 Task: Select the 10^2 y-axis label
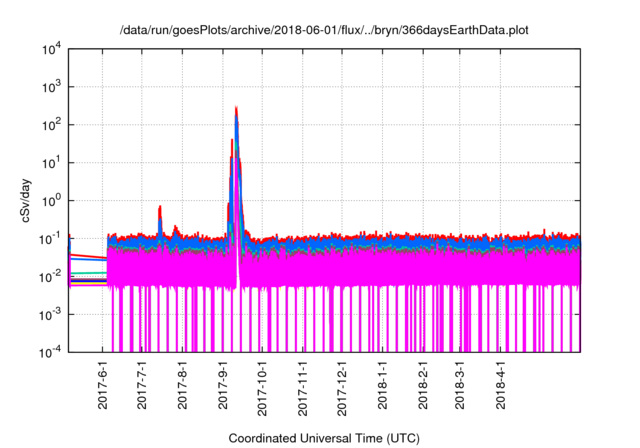click(52, 125)
